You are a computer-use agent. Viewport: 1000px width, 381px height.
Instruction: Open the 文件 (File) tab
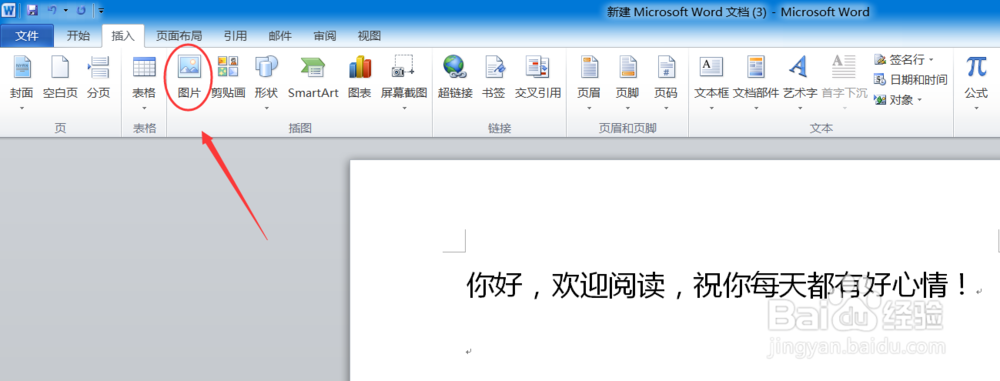pyautogui.click(x=27, y=36)
